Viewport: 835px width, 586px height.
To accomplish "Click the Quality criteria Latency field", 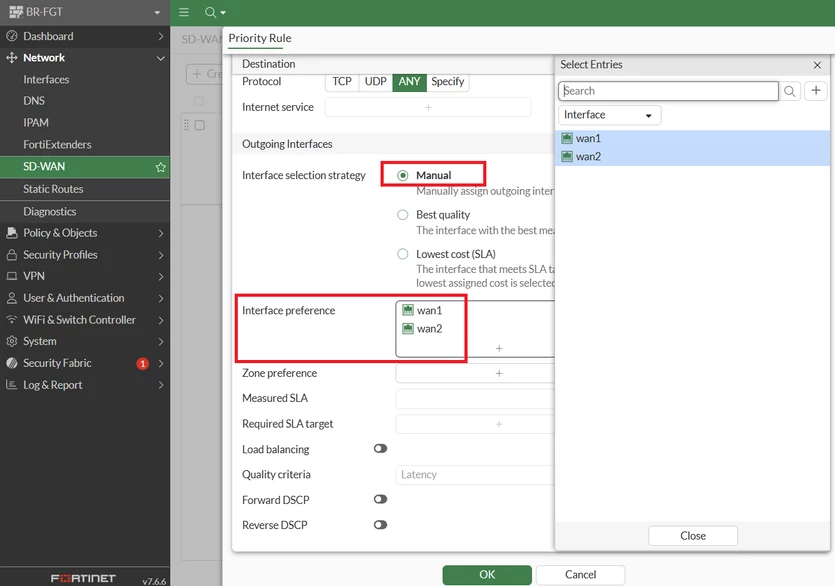I will click(475, 475).
